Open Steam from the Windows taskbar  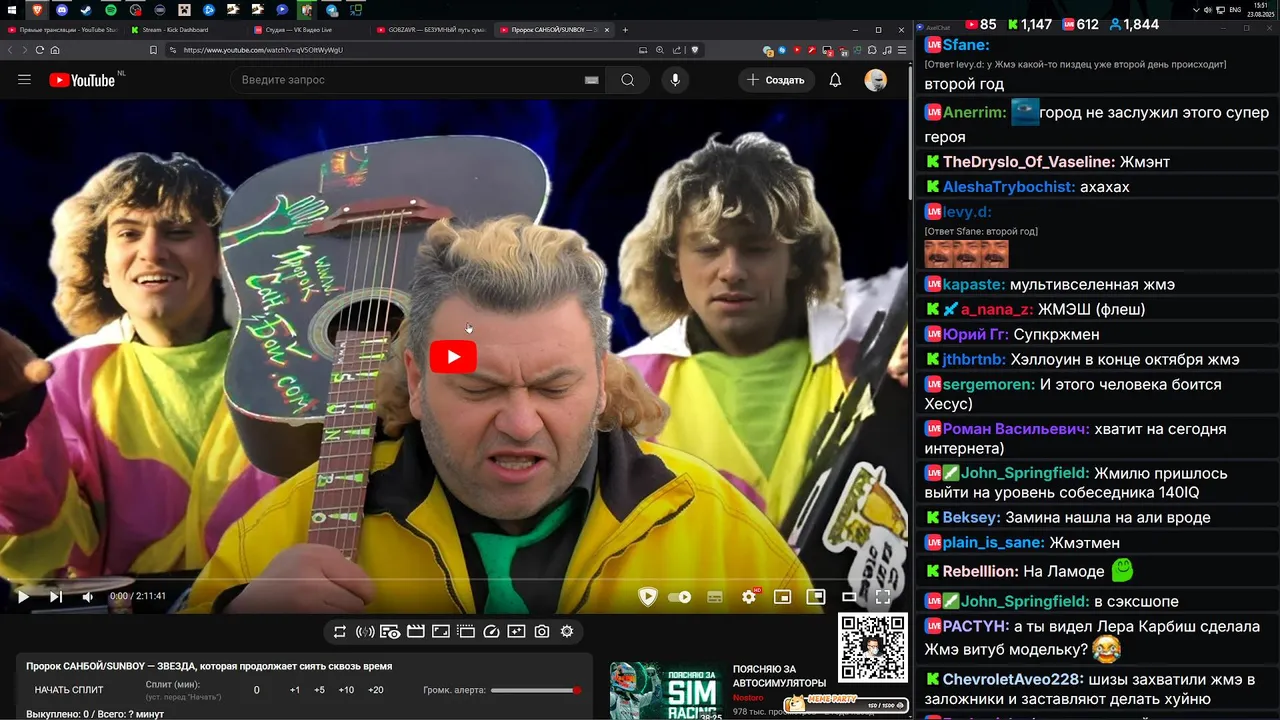tap(86, 9)
